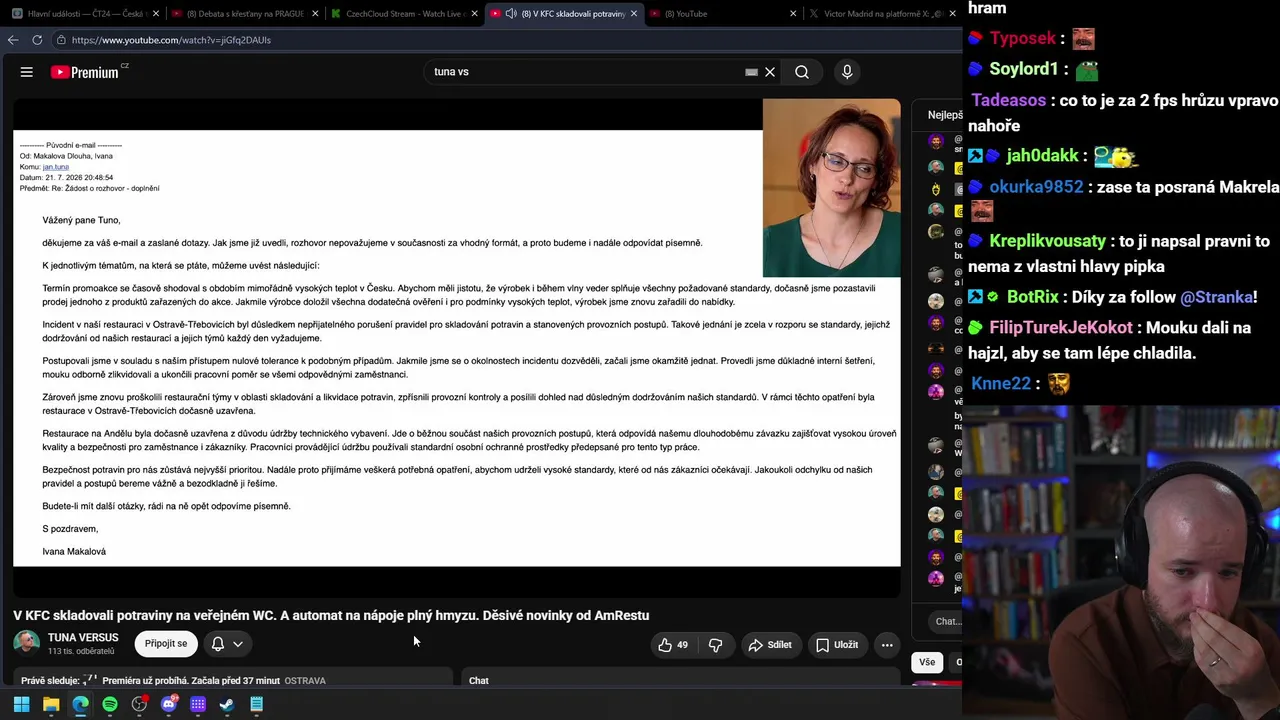Reload the current page
Viewport: 1280px width, 720px height.
click(37, 40)
